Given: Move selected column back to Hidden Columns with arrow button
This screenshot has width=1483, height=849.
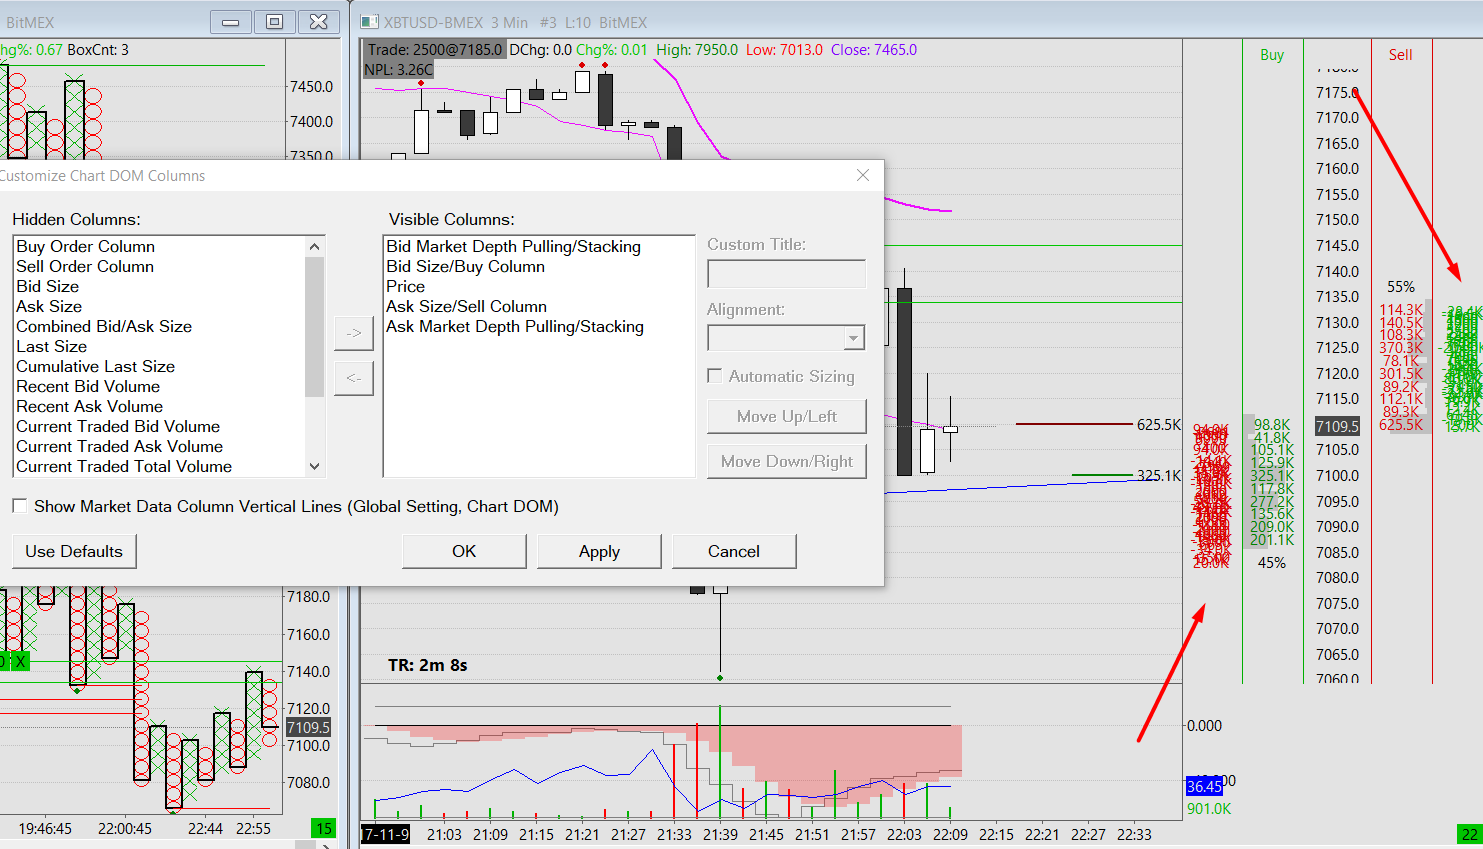Looking at the screenshot, I should tap(354, 378).
